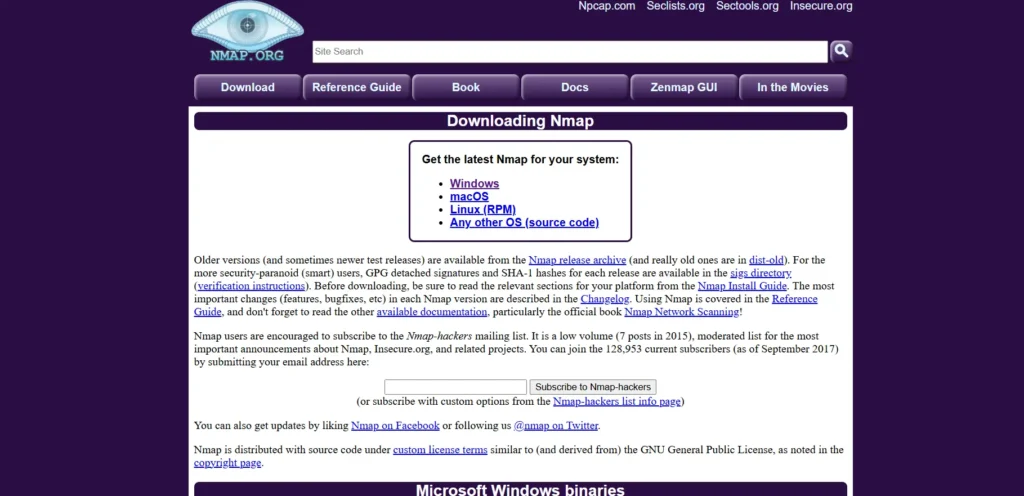Open the In the Movies tab
The image size is (1024, 496).
click(793, 87)
